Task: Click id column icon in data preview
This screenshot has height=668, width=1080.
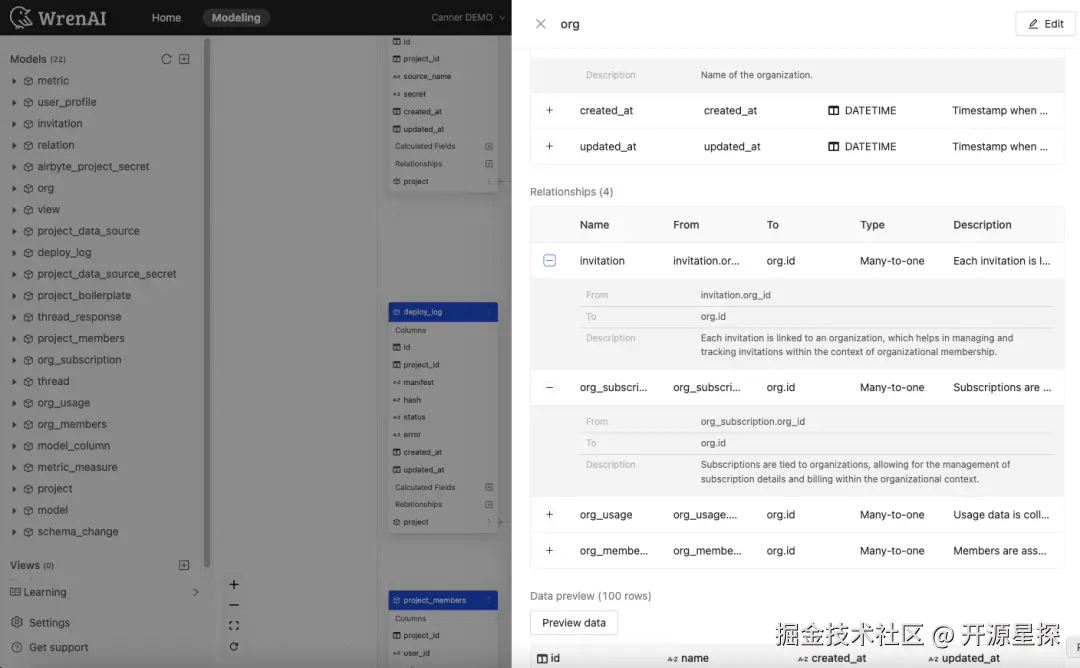Action: click(x=542, y=659)
